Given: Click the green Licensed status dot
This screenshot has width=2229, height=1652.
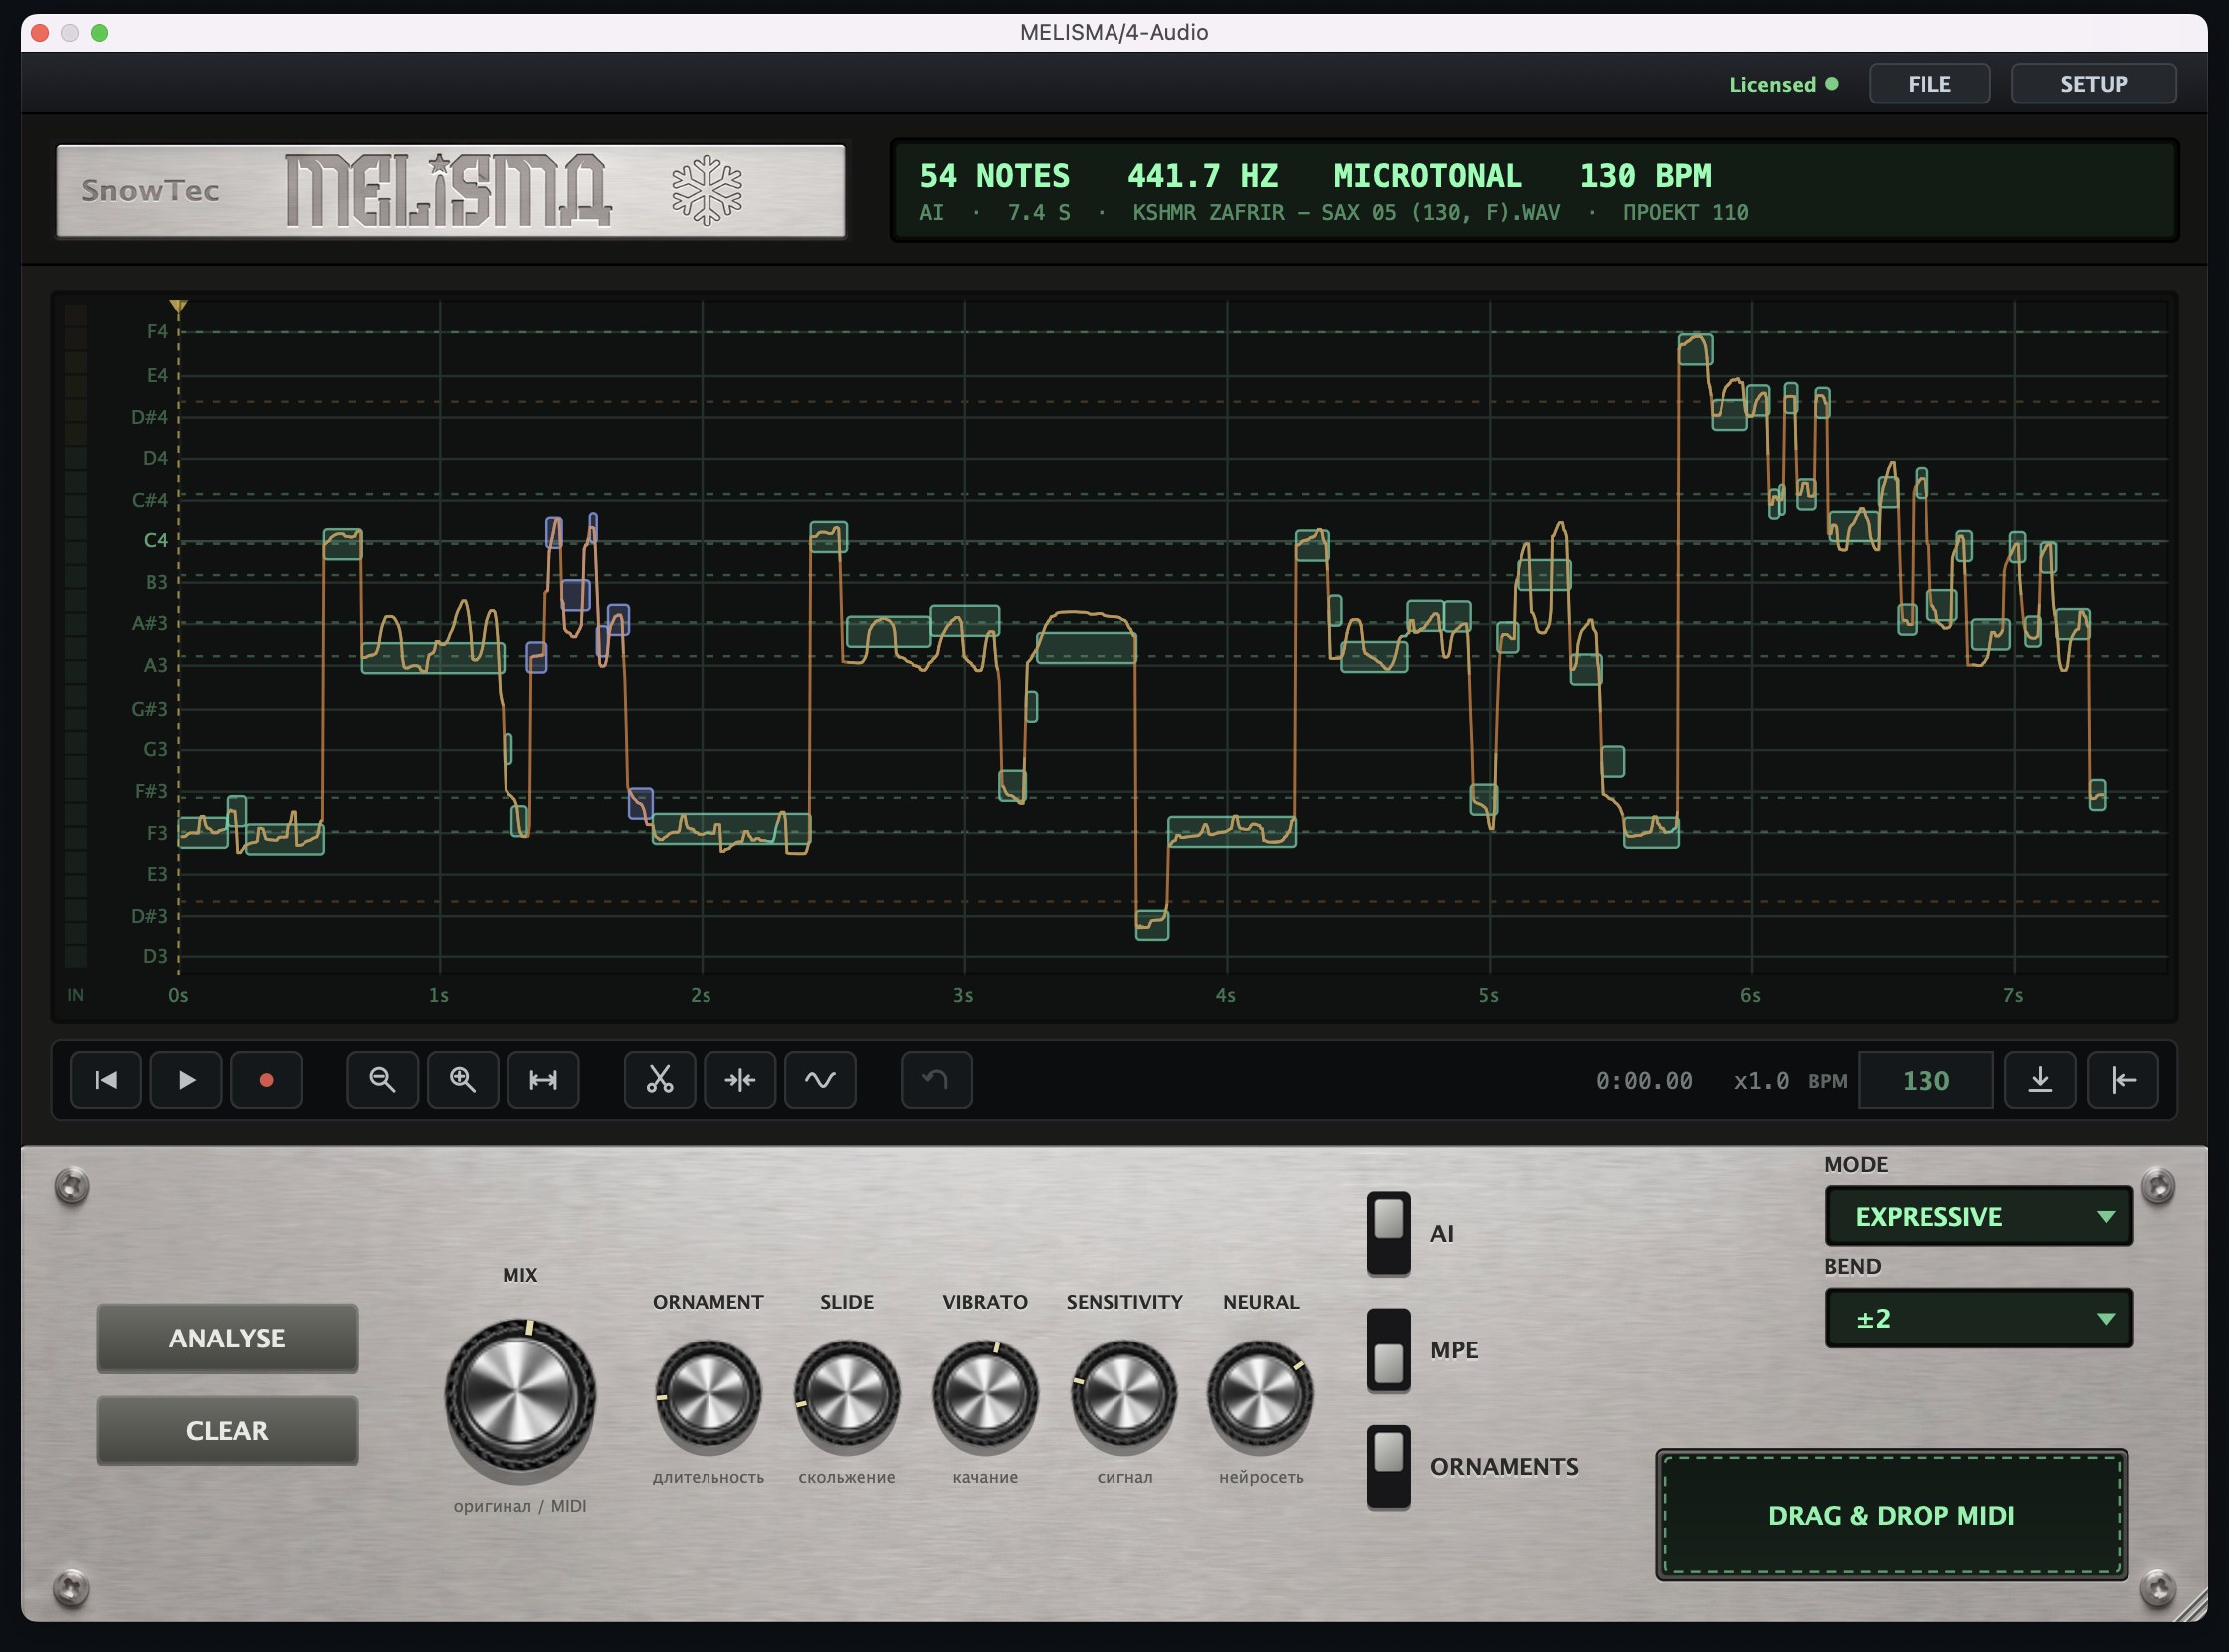Looking at the screenshot, I should coord(1831,84).
